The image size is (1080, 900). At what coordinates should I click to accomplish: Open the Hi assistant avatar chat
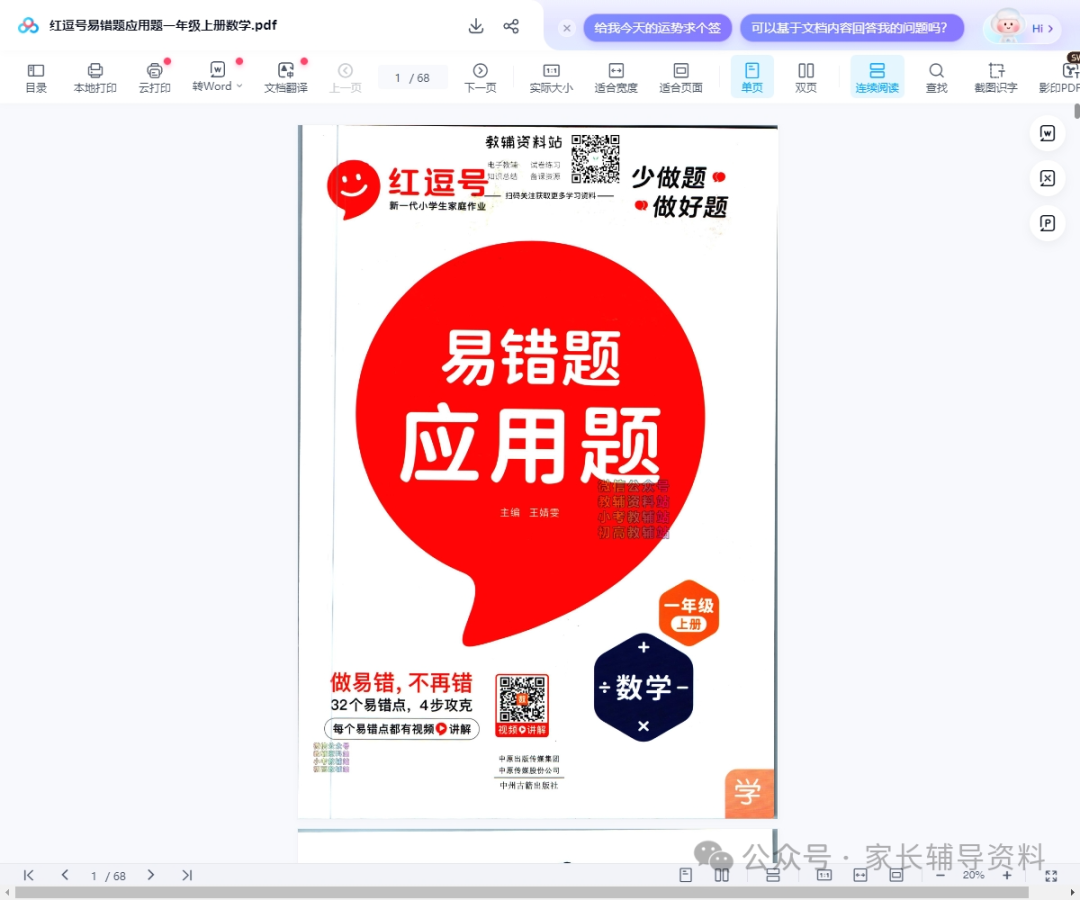(1022, 28)
